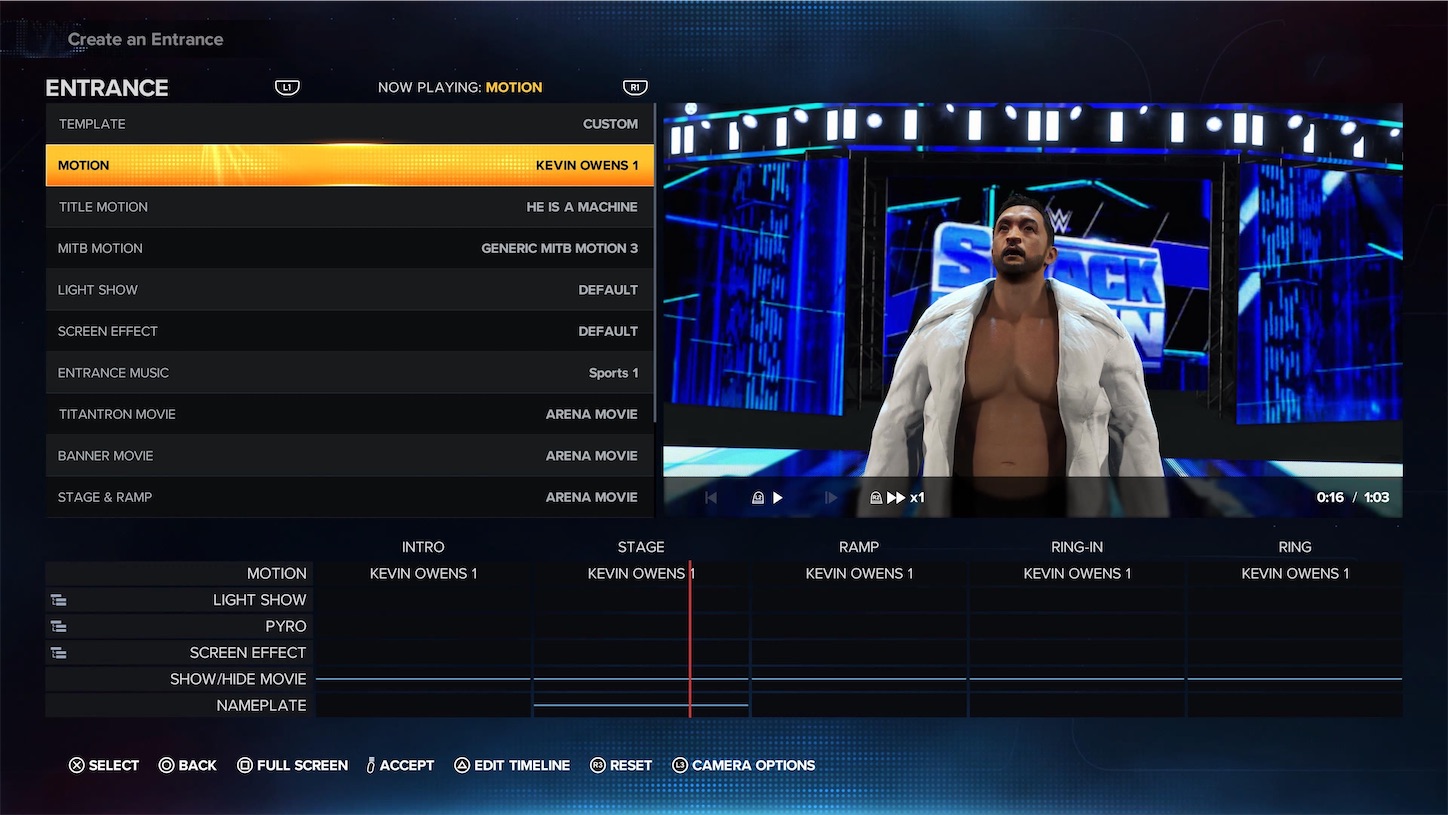1448x815 pixels.
Task: Click the Now Playing: Motion label
Action: pyautogui.click(x=460, y=88)
